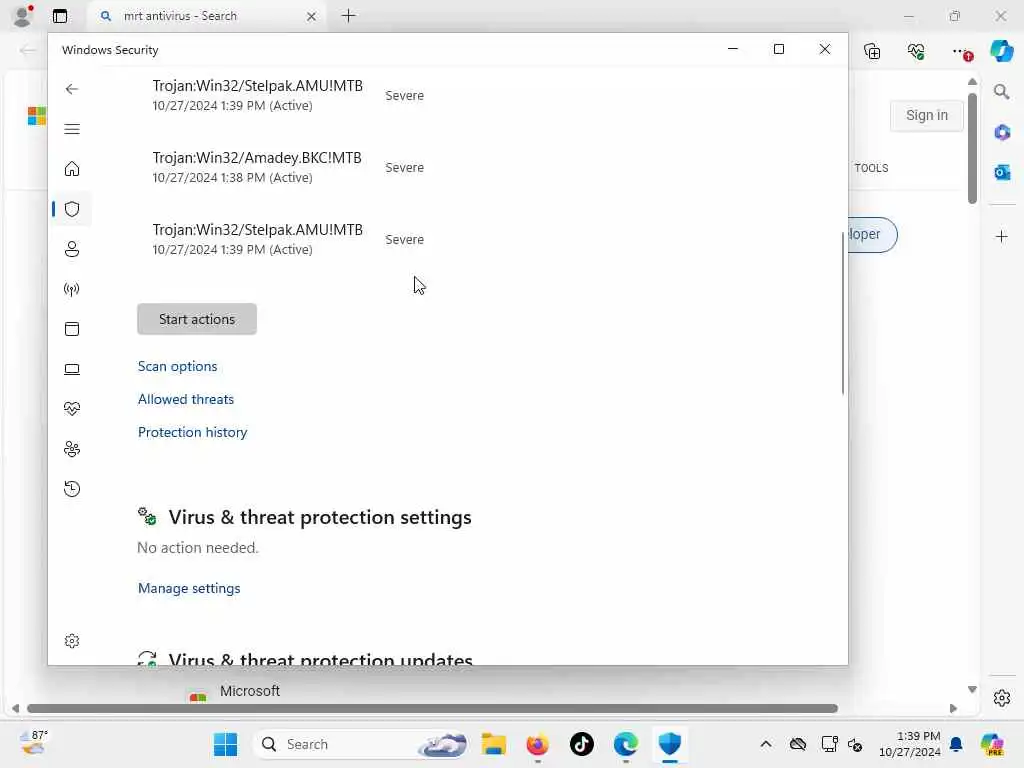
Task: Expand the hamburger navigation menu
Action: click(x=72, y=129)
